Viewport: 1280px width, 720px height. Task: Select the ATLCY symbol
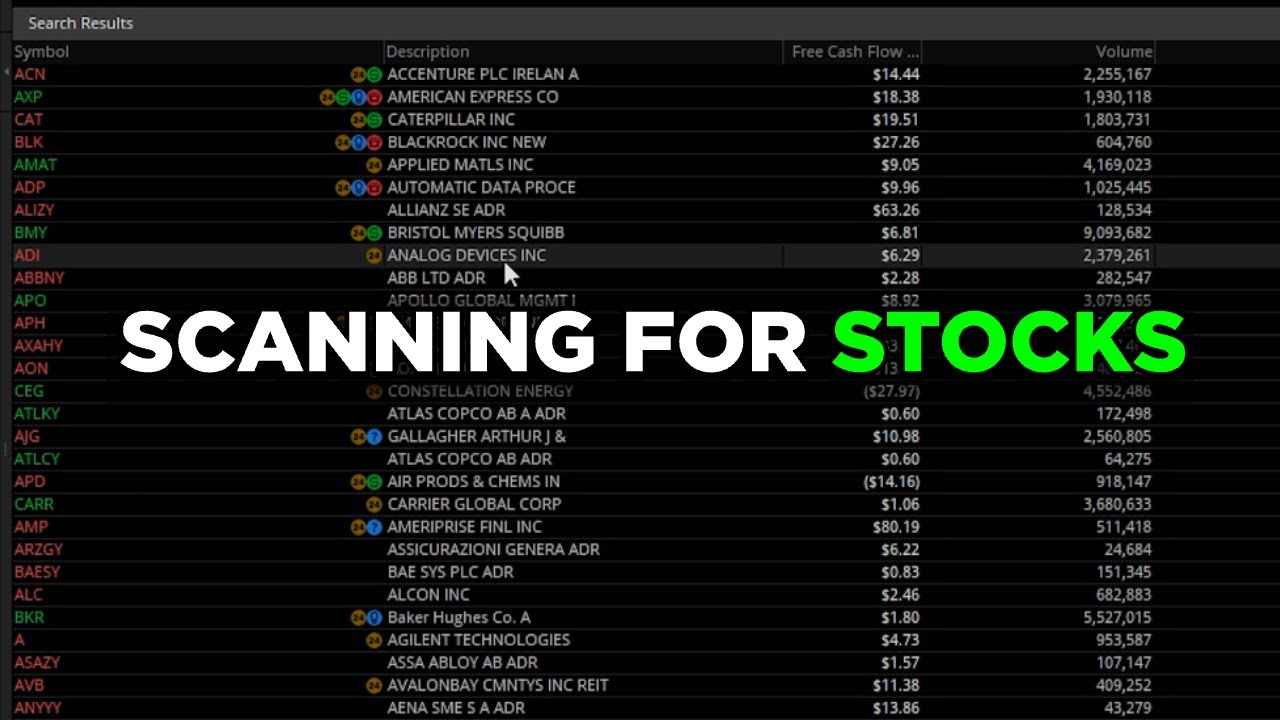pos(37,459)
